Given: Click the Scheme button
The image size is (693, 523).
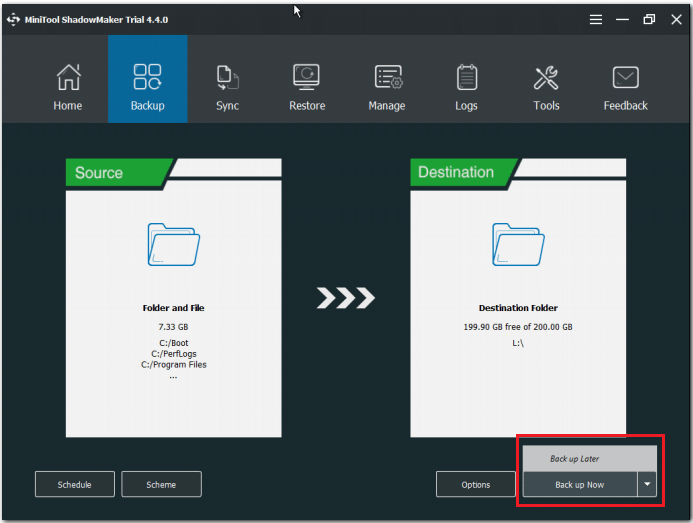Looking at the screenshot, I should (161, 485).
